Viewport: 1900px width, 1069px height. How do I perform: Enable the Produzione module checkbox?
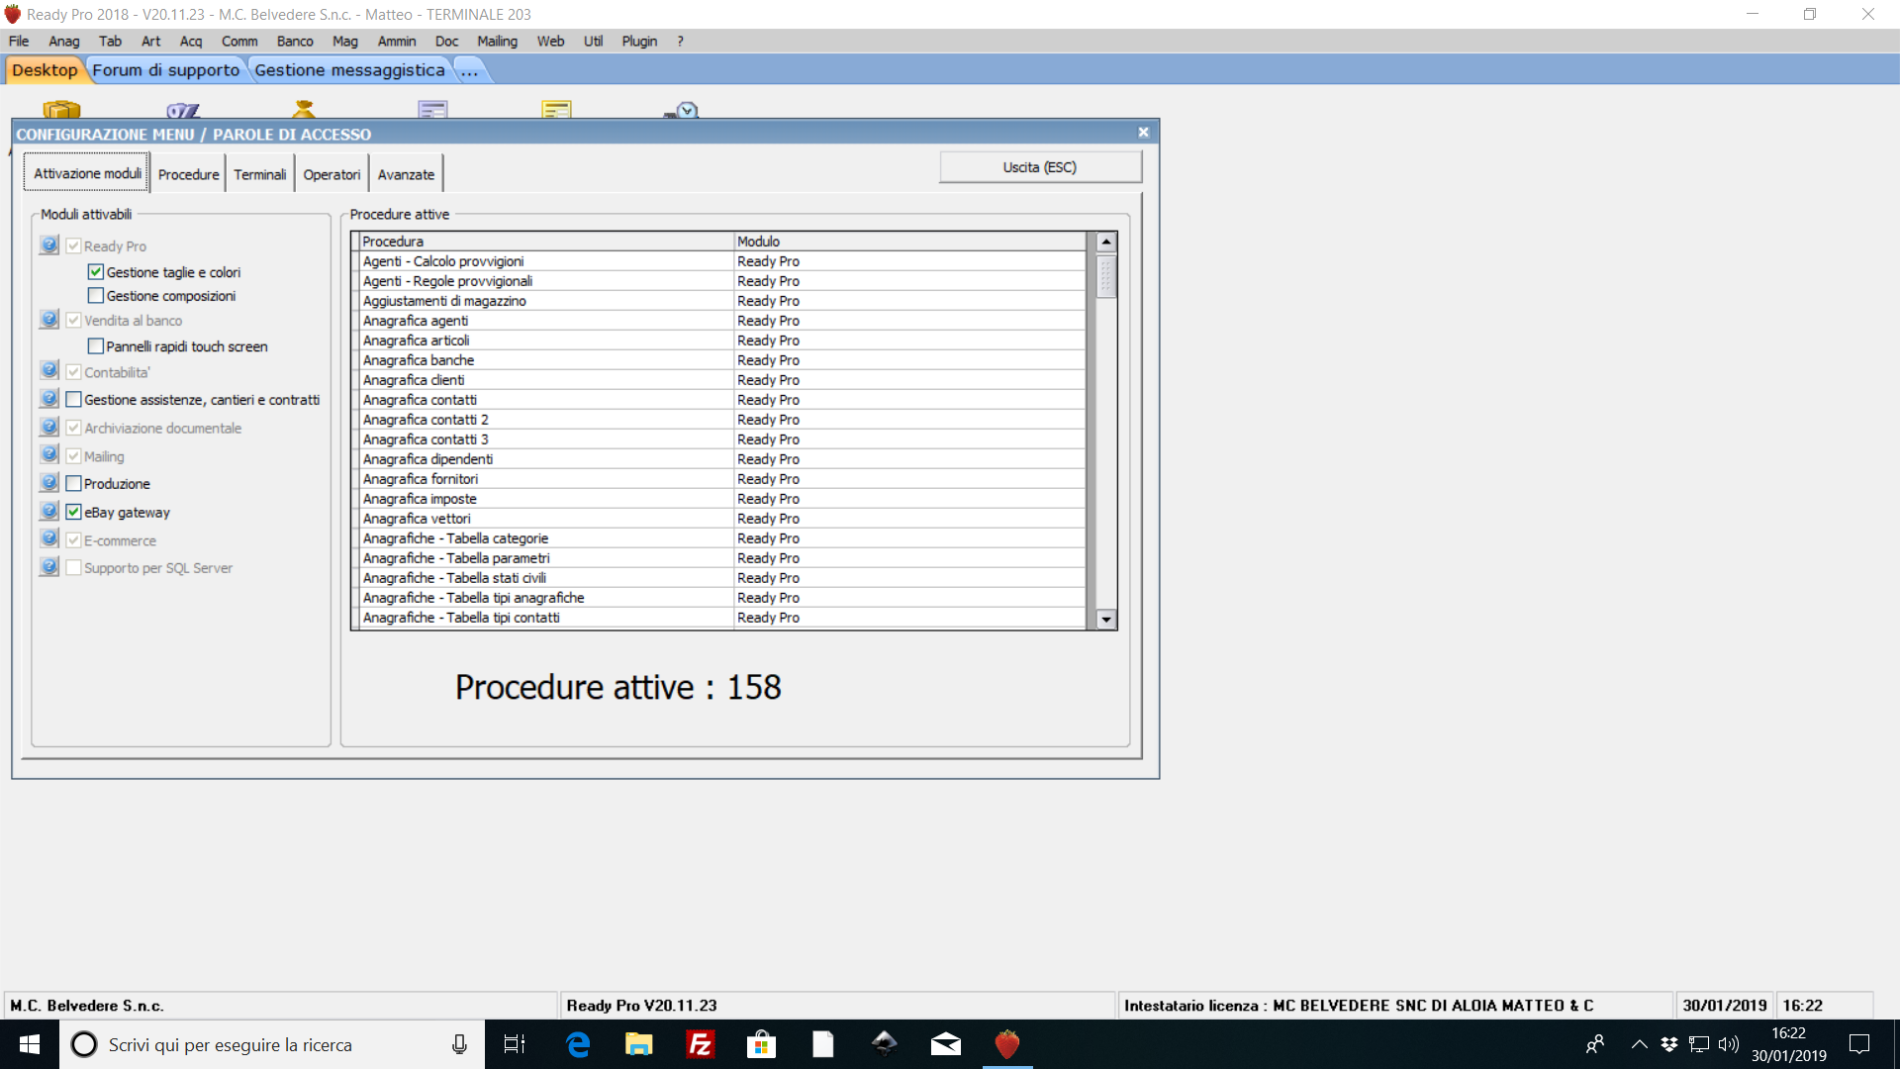coord(74,483)
